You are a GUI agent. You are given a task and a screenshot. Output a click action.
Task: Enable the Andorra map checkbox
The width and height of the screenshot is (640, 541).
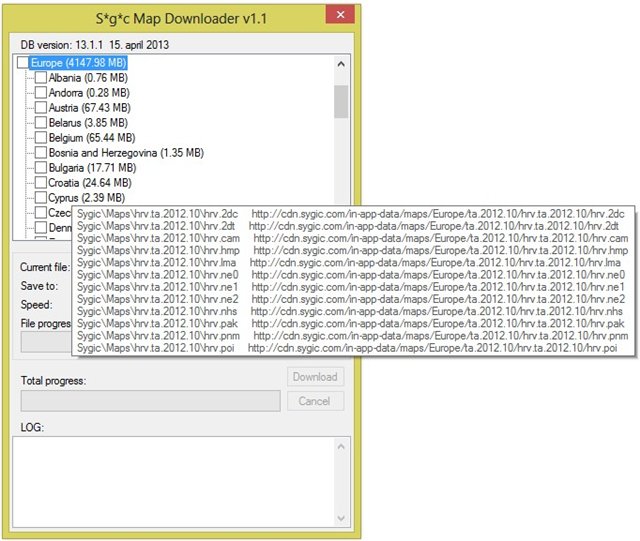click(40, 93)
